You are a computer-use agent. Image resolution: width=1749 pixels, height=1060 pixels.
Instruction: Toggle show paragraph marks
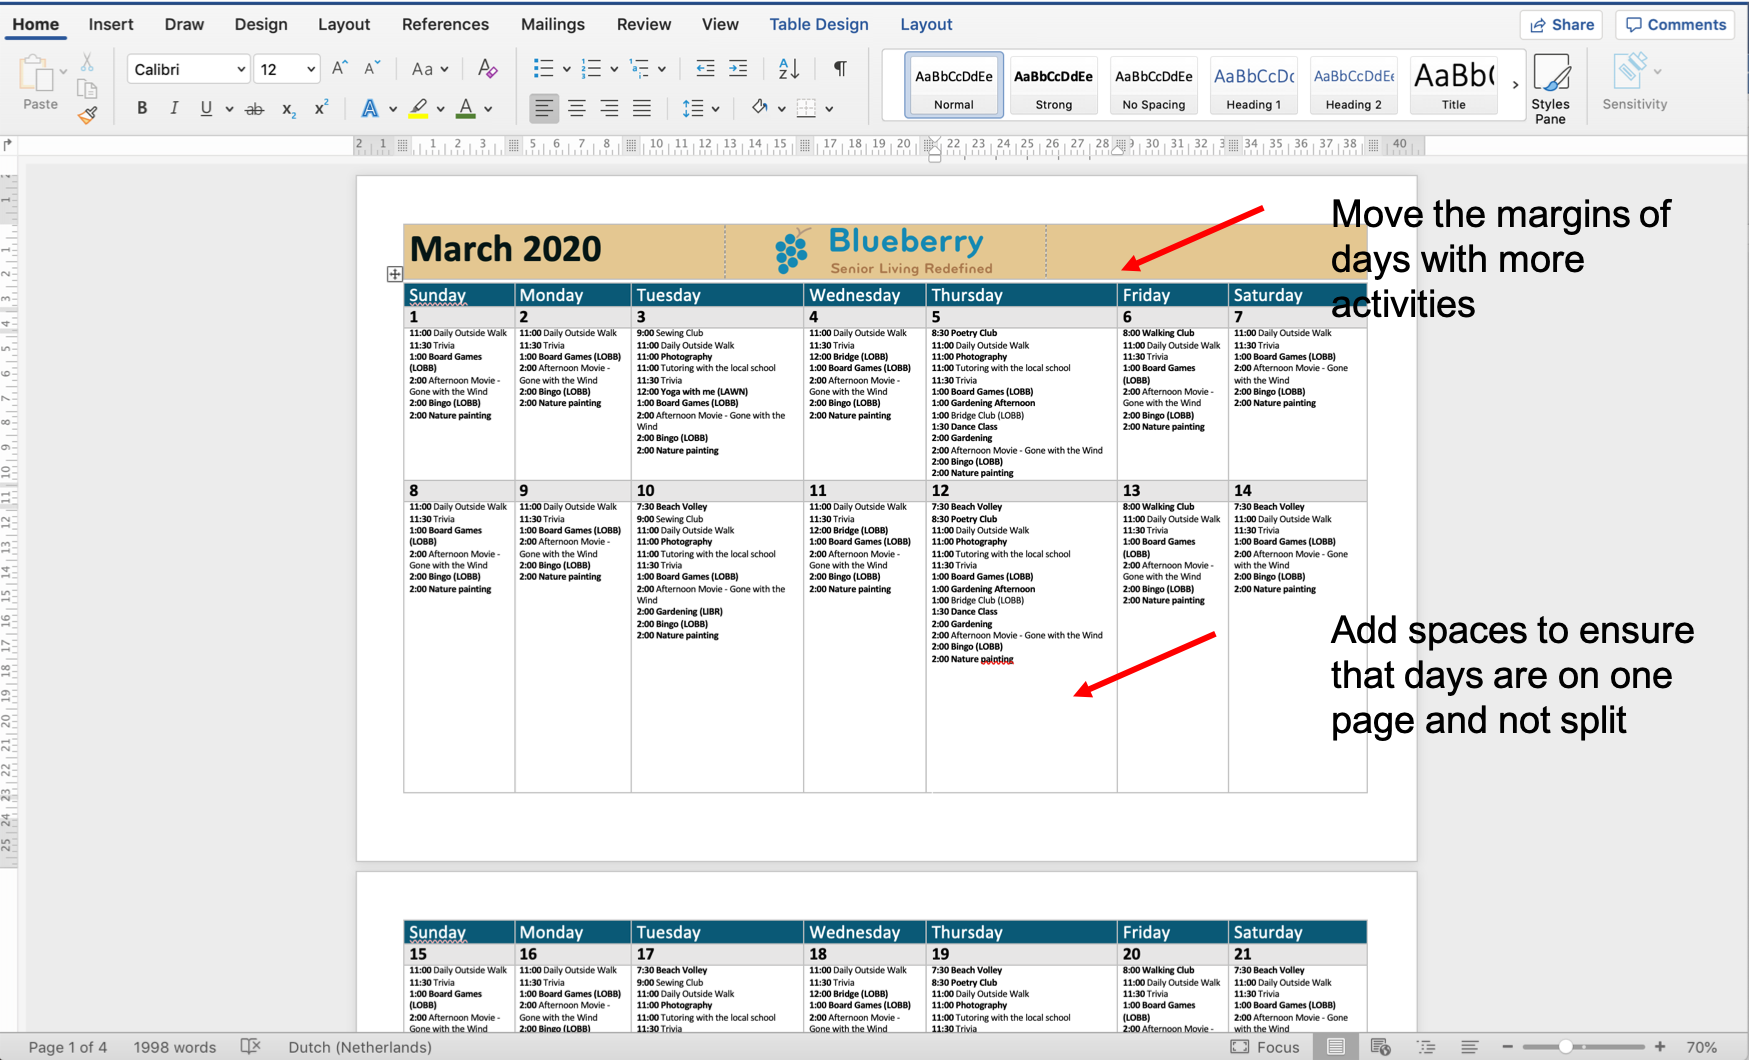tap(840, 68)
